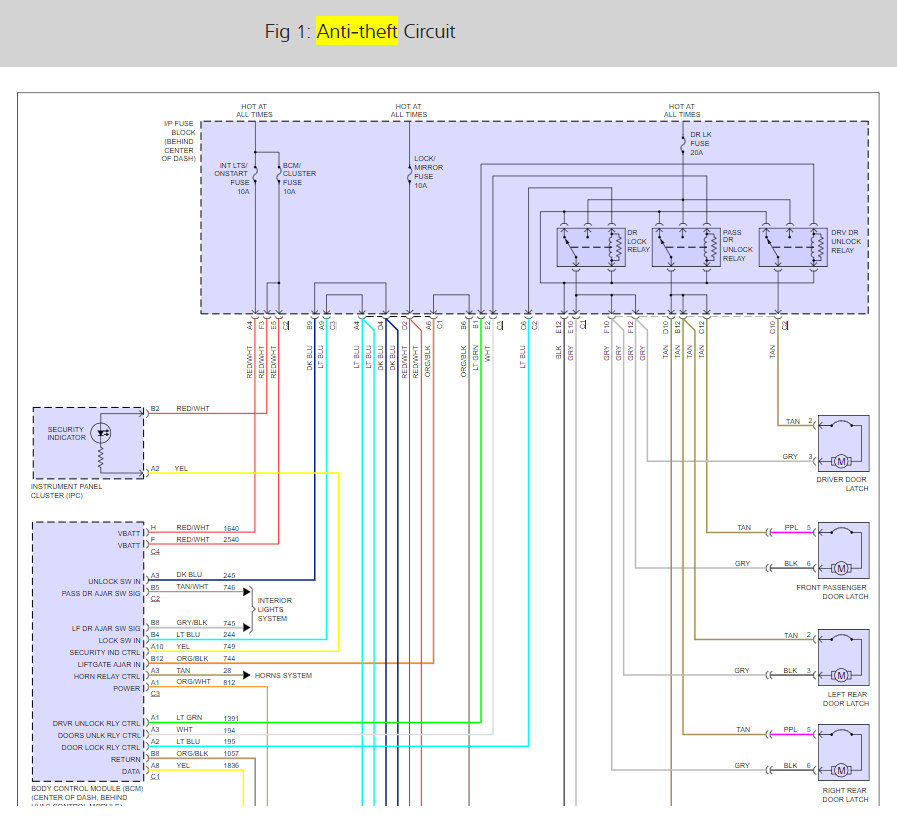Viewport: 897px width, 823px height.
Task: Click the FRONT PASSENGER DOOR LATCH caption
Action: tap(832, 592)
